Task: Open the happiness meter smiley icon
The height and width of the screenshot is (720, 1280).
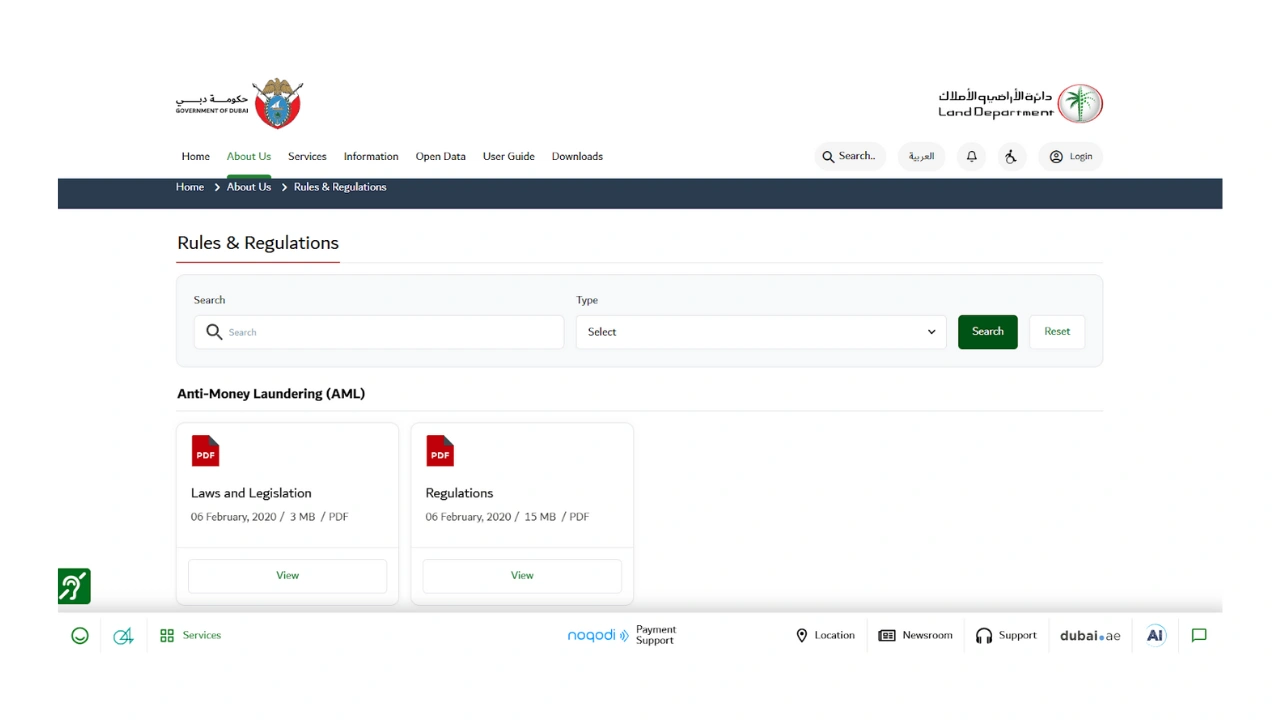Action: point(80,636)
